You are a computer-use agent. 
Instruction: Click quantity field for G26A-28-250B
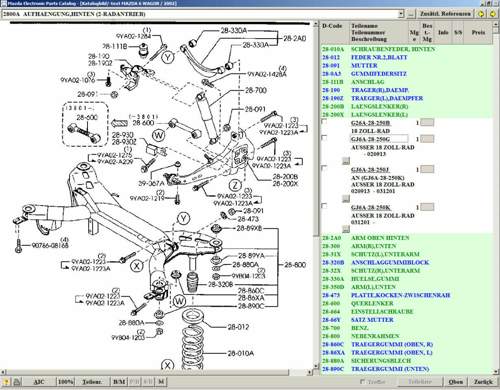(x=427, y=122)
